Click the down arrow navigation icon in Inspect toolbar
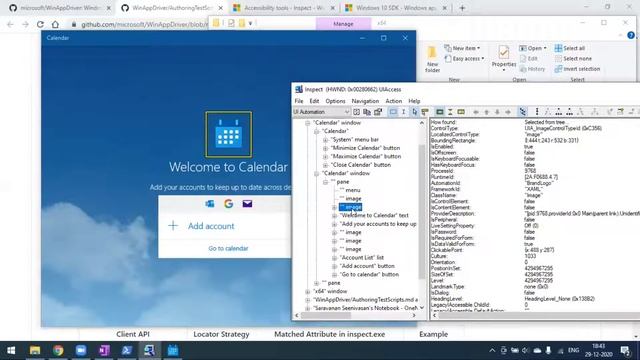Viewport: 640px width, 360px height. point(497,112)
